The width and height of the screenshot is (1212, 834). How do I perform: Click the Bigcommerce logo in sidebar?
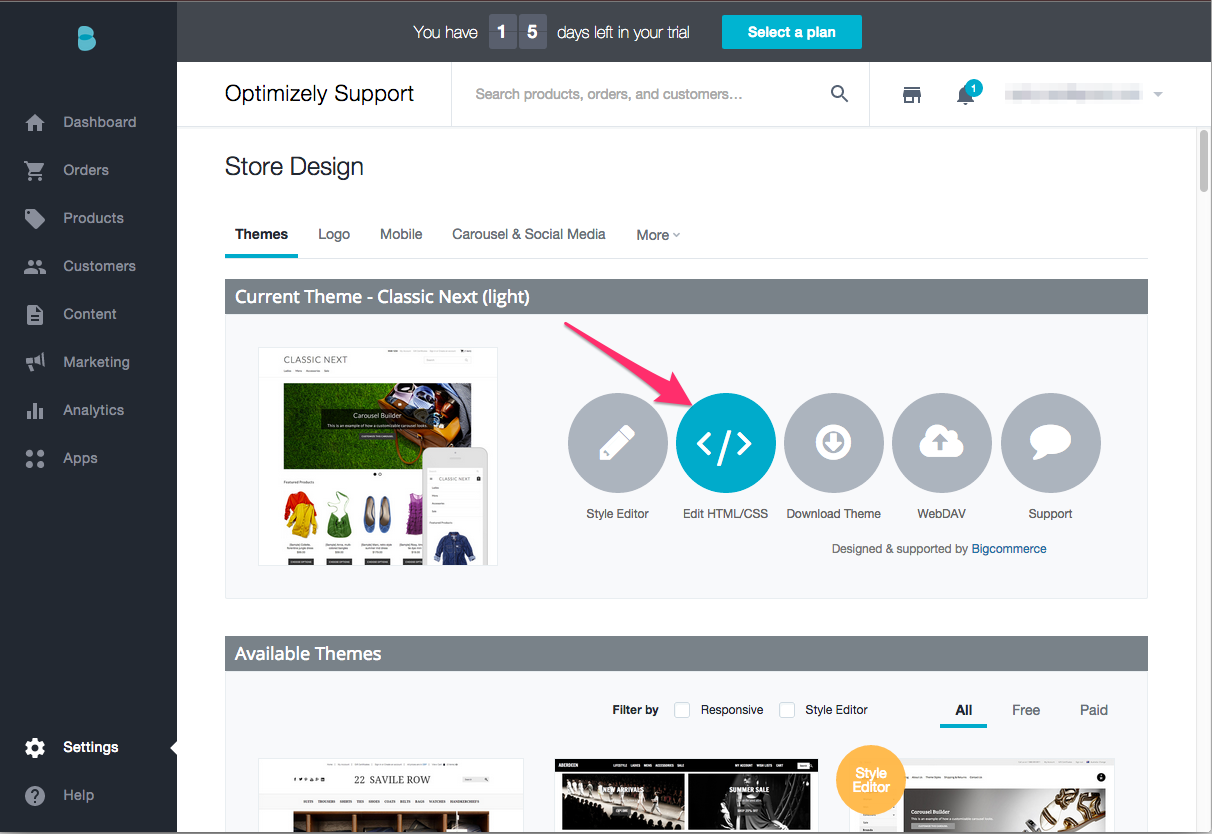87,38
